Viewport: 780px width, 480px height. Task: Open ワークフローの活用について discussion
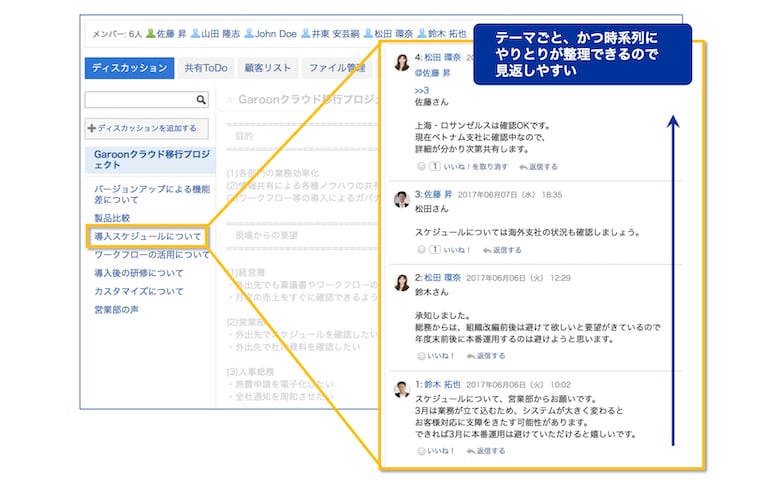tap(152, 255)
